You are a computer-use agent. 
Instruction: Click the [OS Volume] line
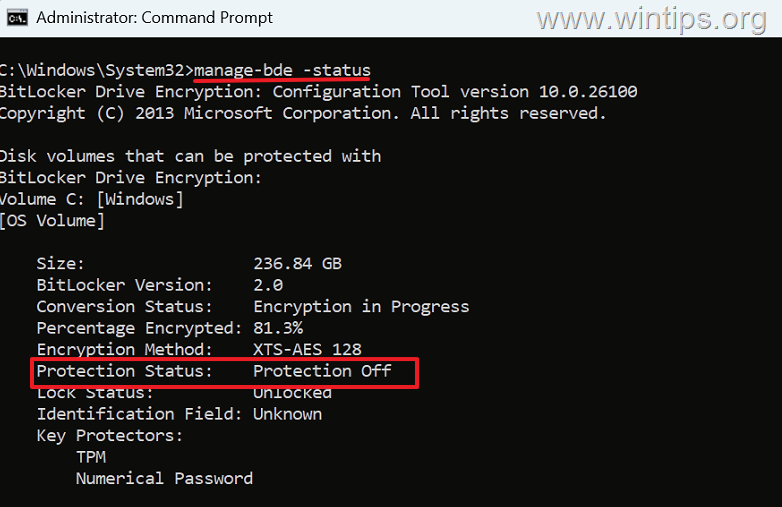coord(52,221)
